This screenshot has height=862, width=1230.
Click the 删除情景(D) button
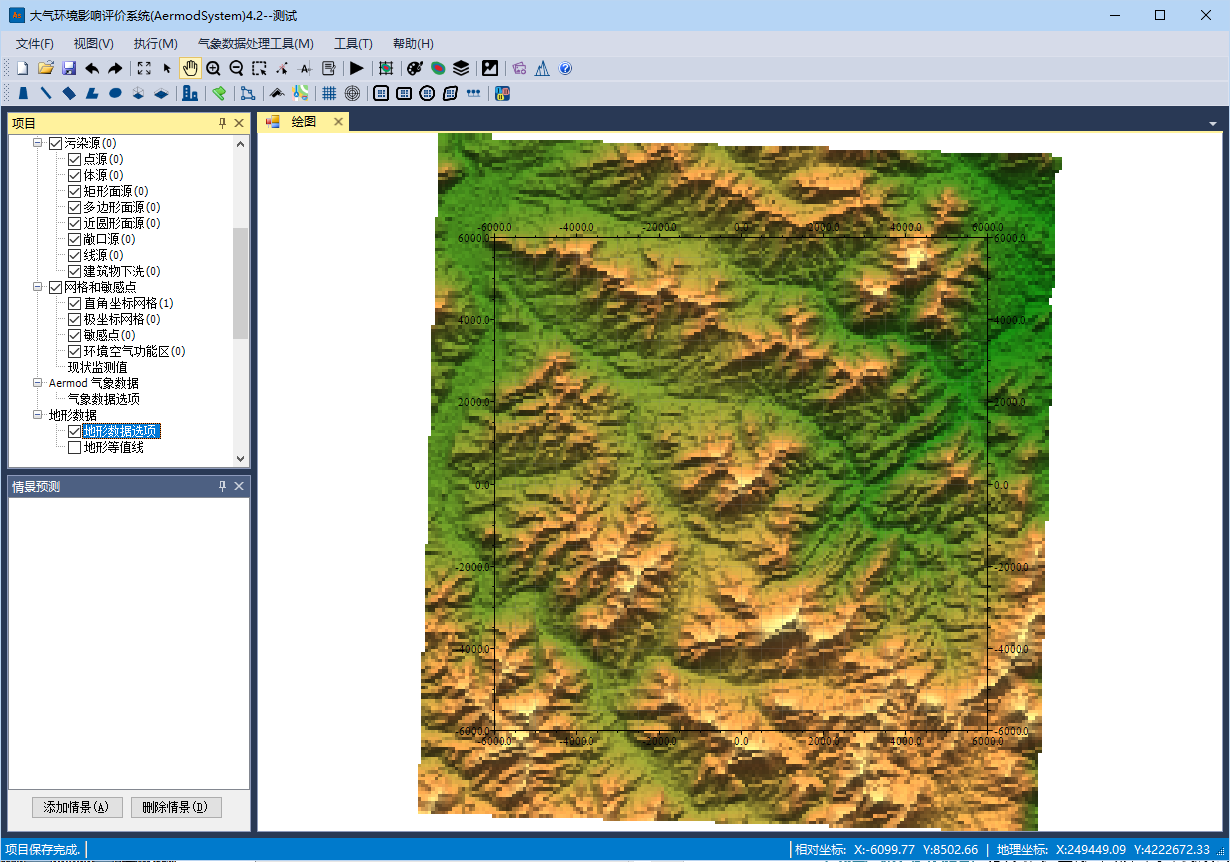(176, 807)
